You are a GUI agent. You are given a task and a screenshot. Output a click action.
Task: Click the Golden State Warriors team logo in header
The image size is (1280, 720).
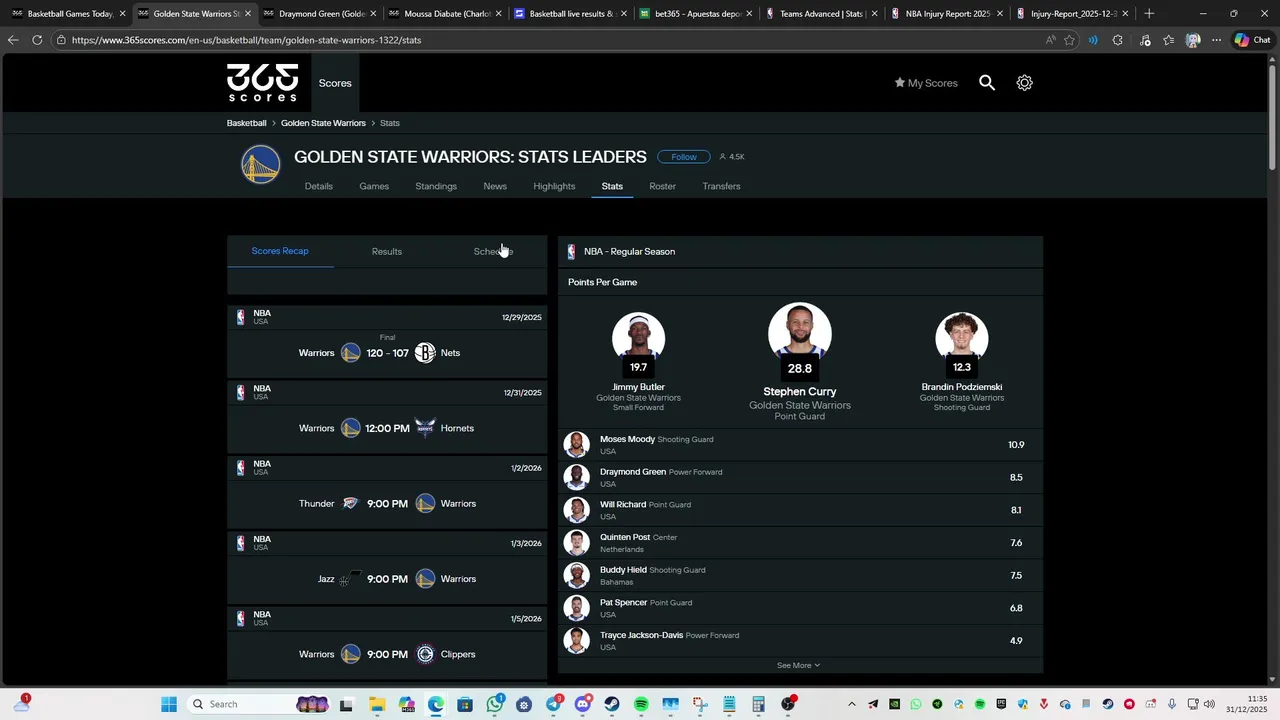pos(260,165)
